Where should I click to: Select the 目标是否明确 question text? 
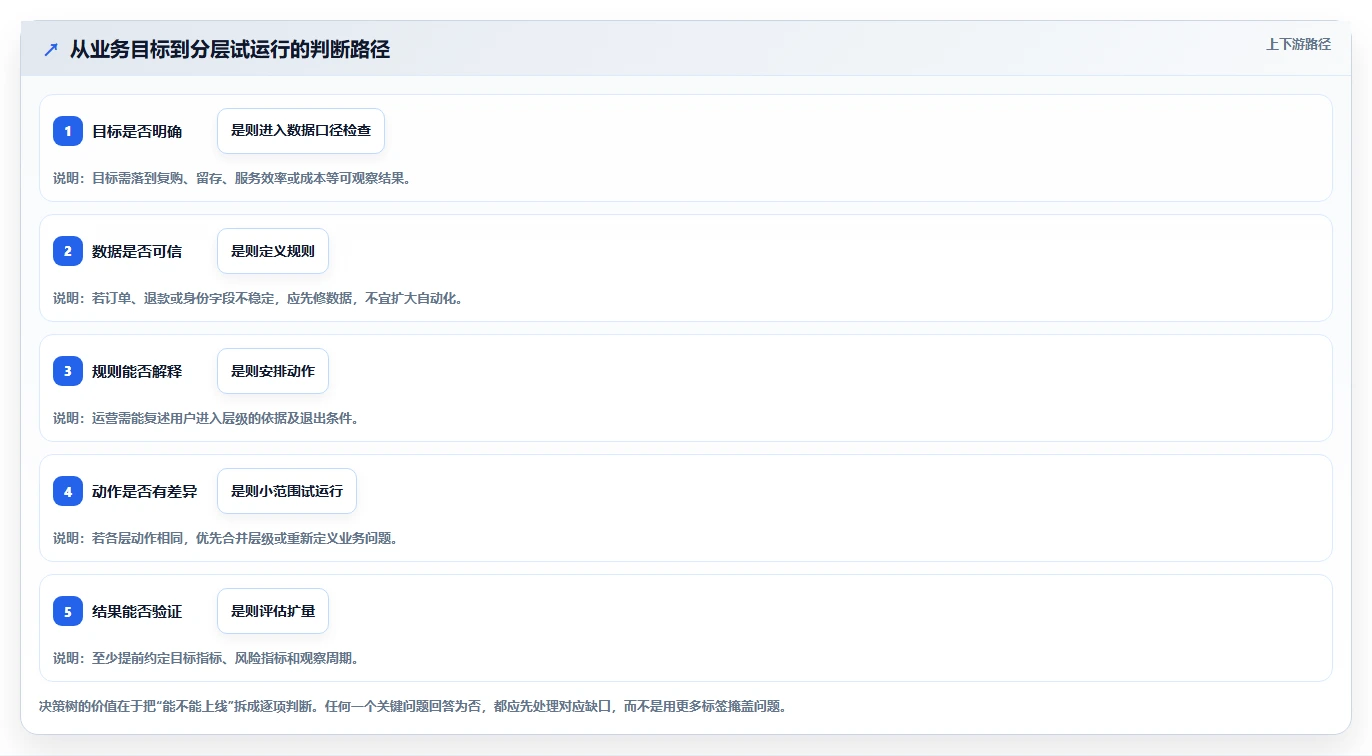tap(137, 131)
